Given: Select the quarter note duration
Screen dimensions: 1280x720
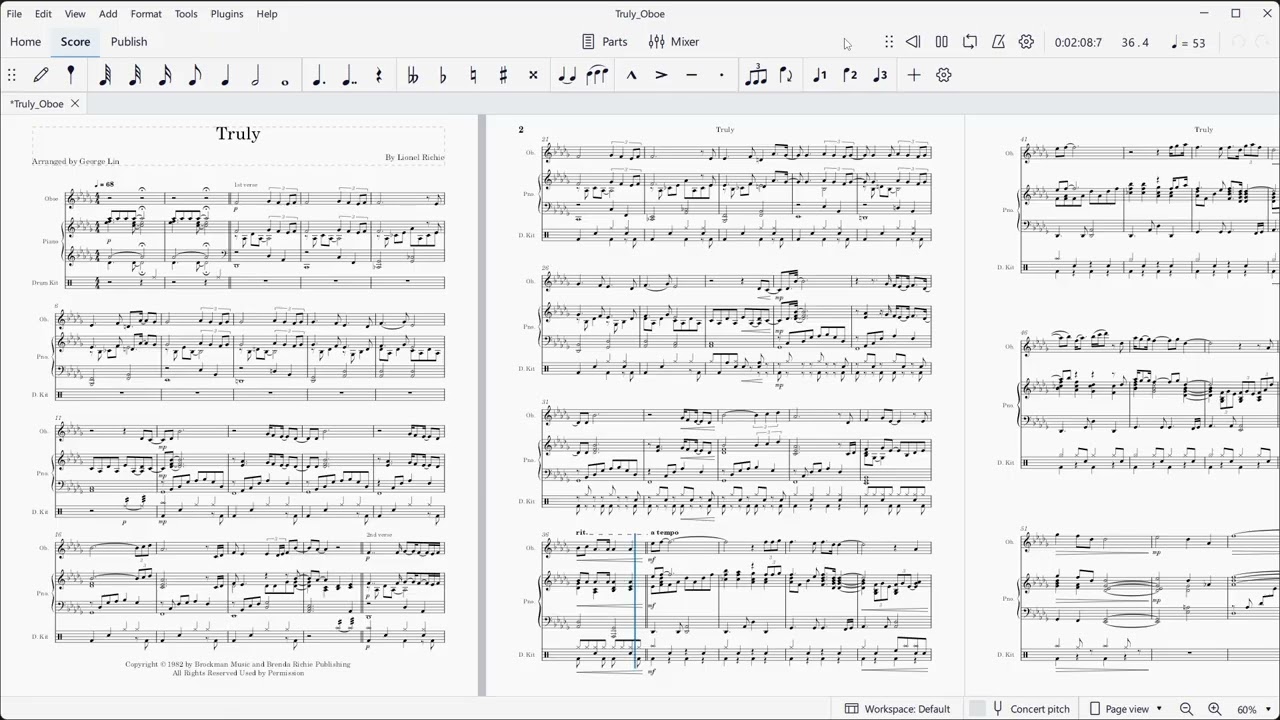Looking at the screenshot, I should pos(225,75).
